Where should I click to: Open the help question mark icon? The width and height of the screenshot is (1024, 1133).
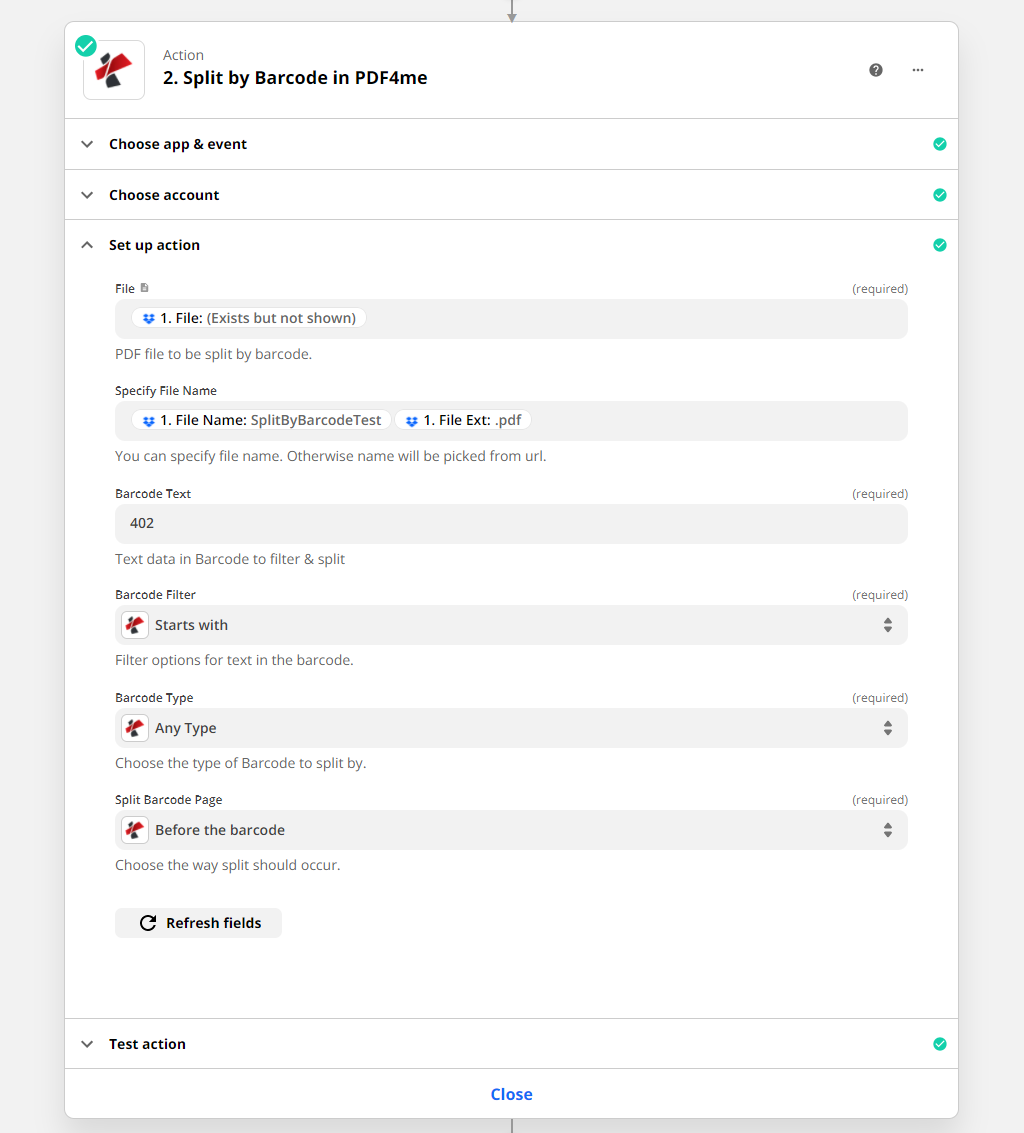click(876, 70)
